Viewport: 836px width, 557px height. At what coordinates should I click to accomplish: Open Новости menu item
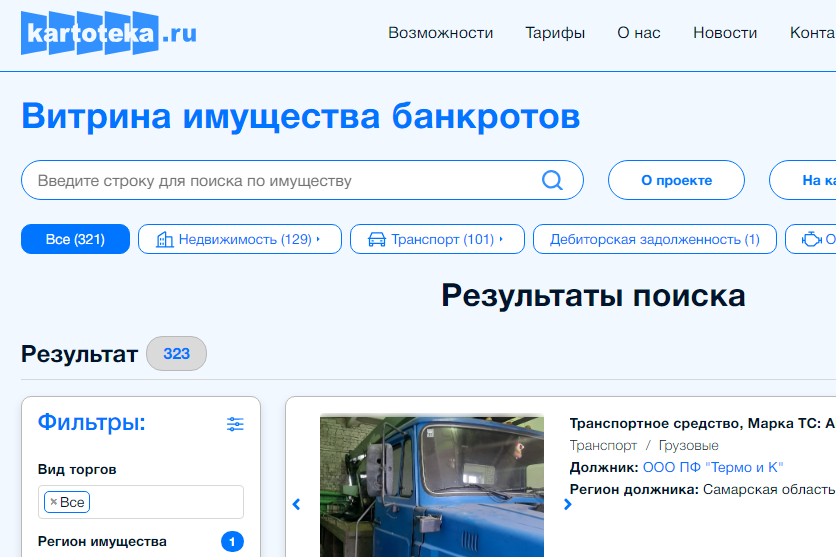[725, 33]
